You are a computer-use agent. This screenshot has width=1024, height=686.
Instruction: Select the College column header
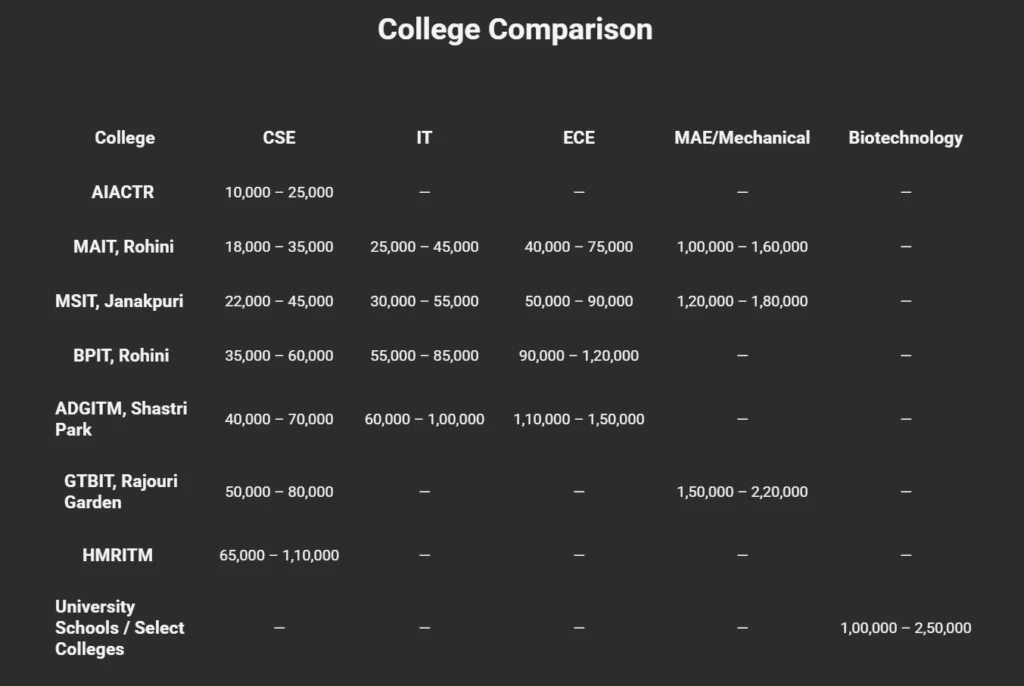tap(125, 138)
